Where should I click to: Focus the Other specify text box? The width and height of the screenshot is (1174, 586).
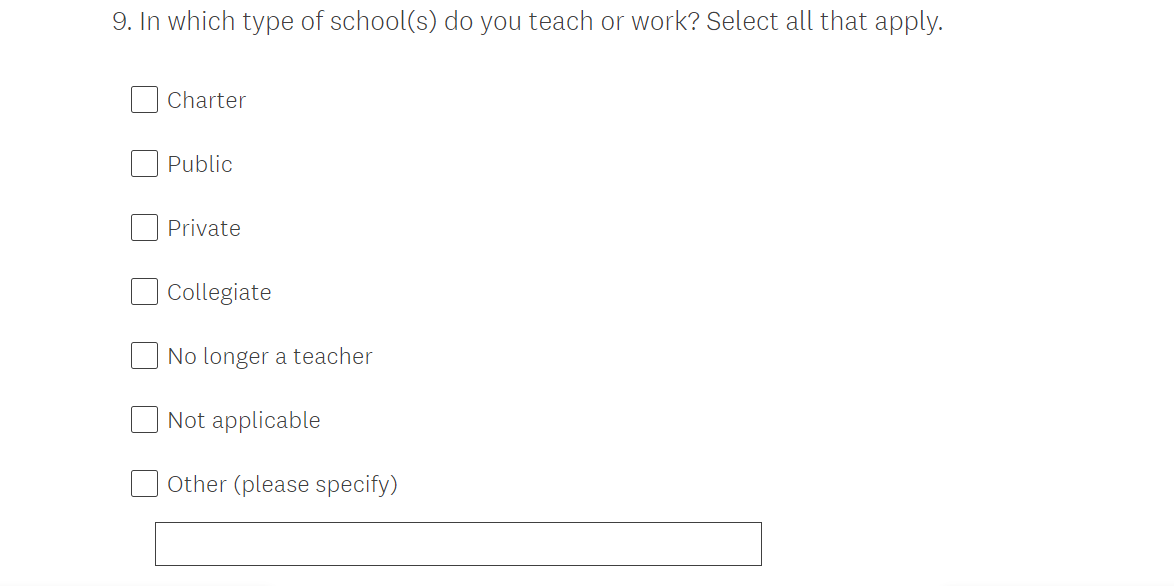click(x=458, y=544)
